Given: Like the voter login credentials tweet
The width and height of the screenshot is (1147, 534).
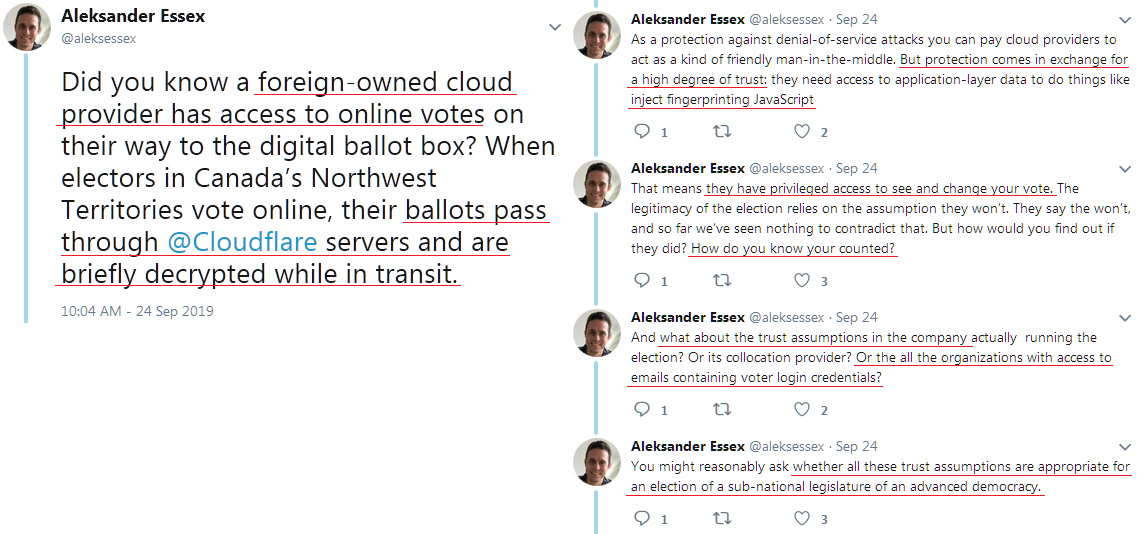Looking at the screenshot, I should click(801, 409).
